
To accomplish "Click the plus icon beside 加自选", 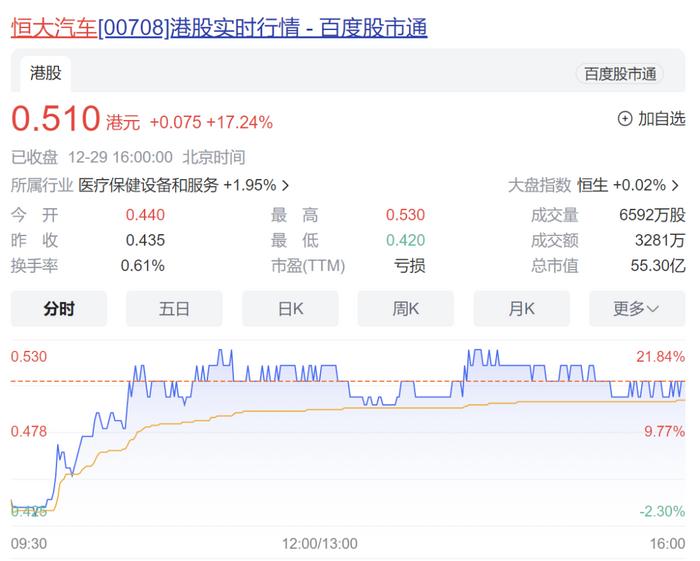I will pyautogui.click(x=625, y=119).
